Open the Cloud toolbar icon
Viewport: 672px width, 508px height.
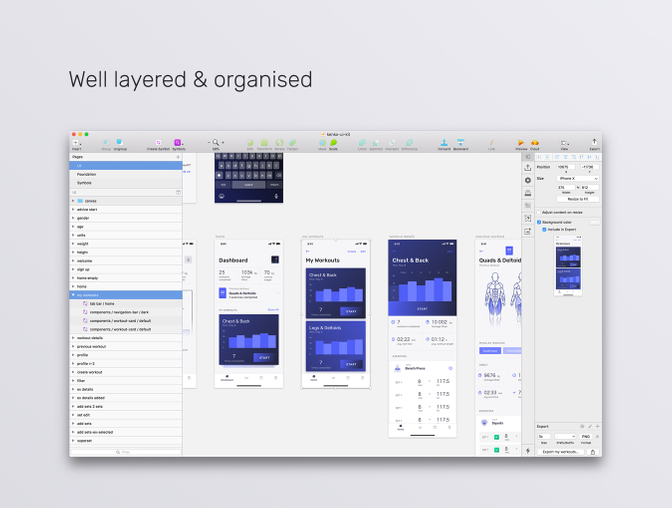point(535,143)
